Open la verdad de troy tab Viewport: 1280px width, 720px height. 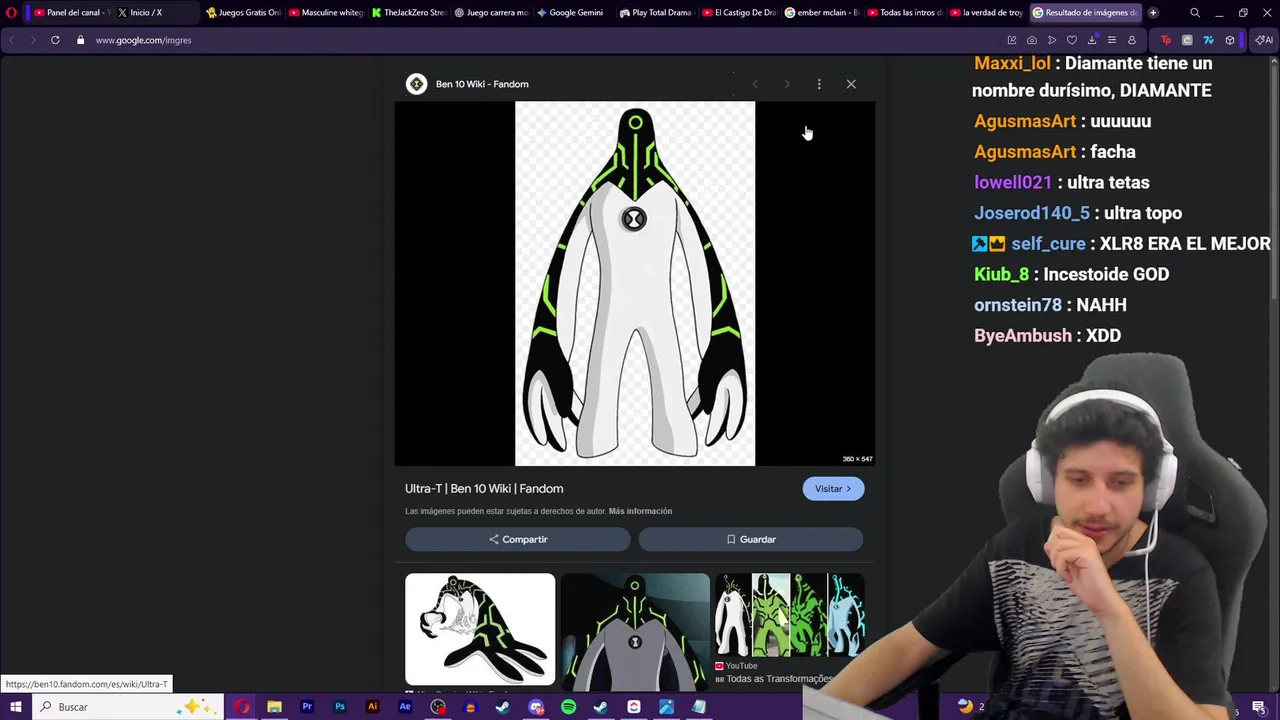[x=987, y=13]
